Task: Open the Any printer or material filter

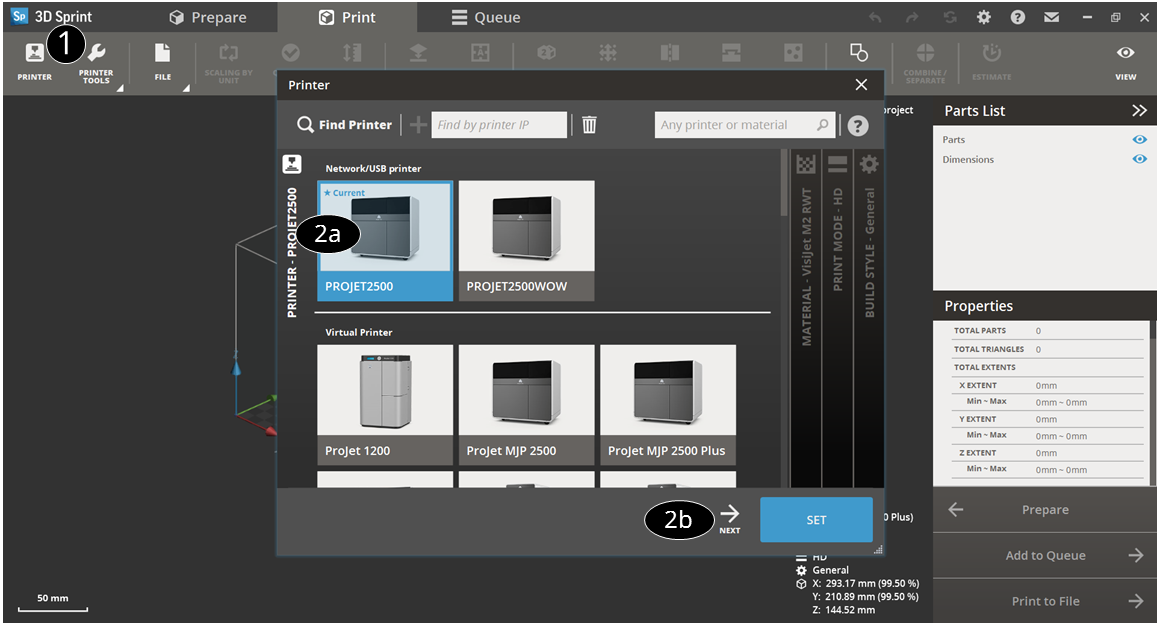Action: [745, 124]
